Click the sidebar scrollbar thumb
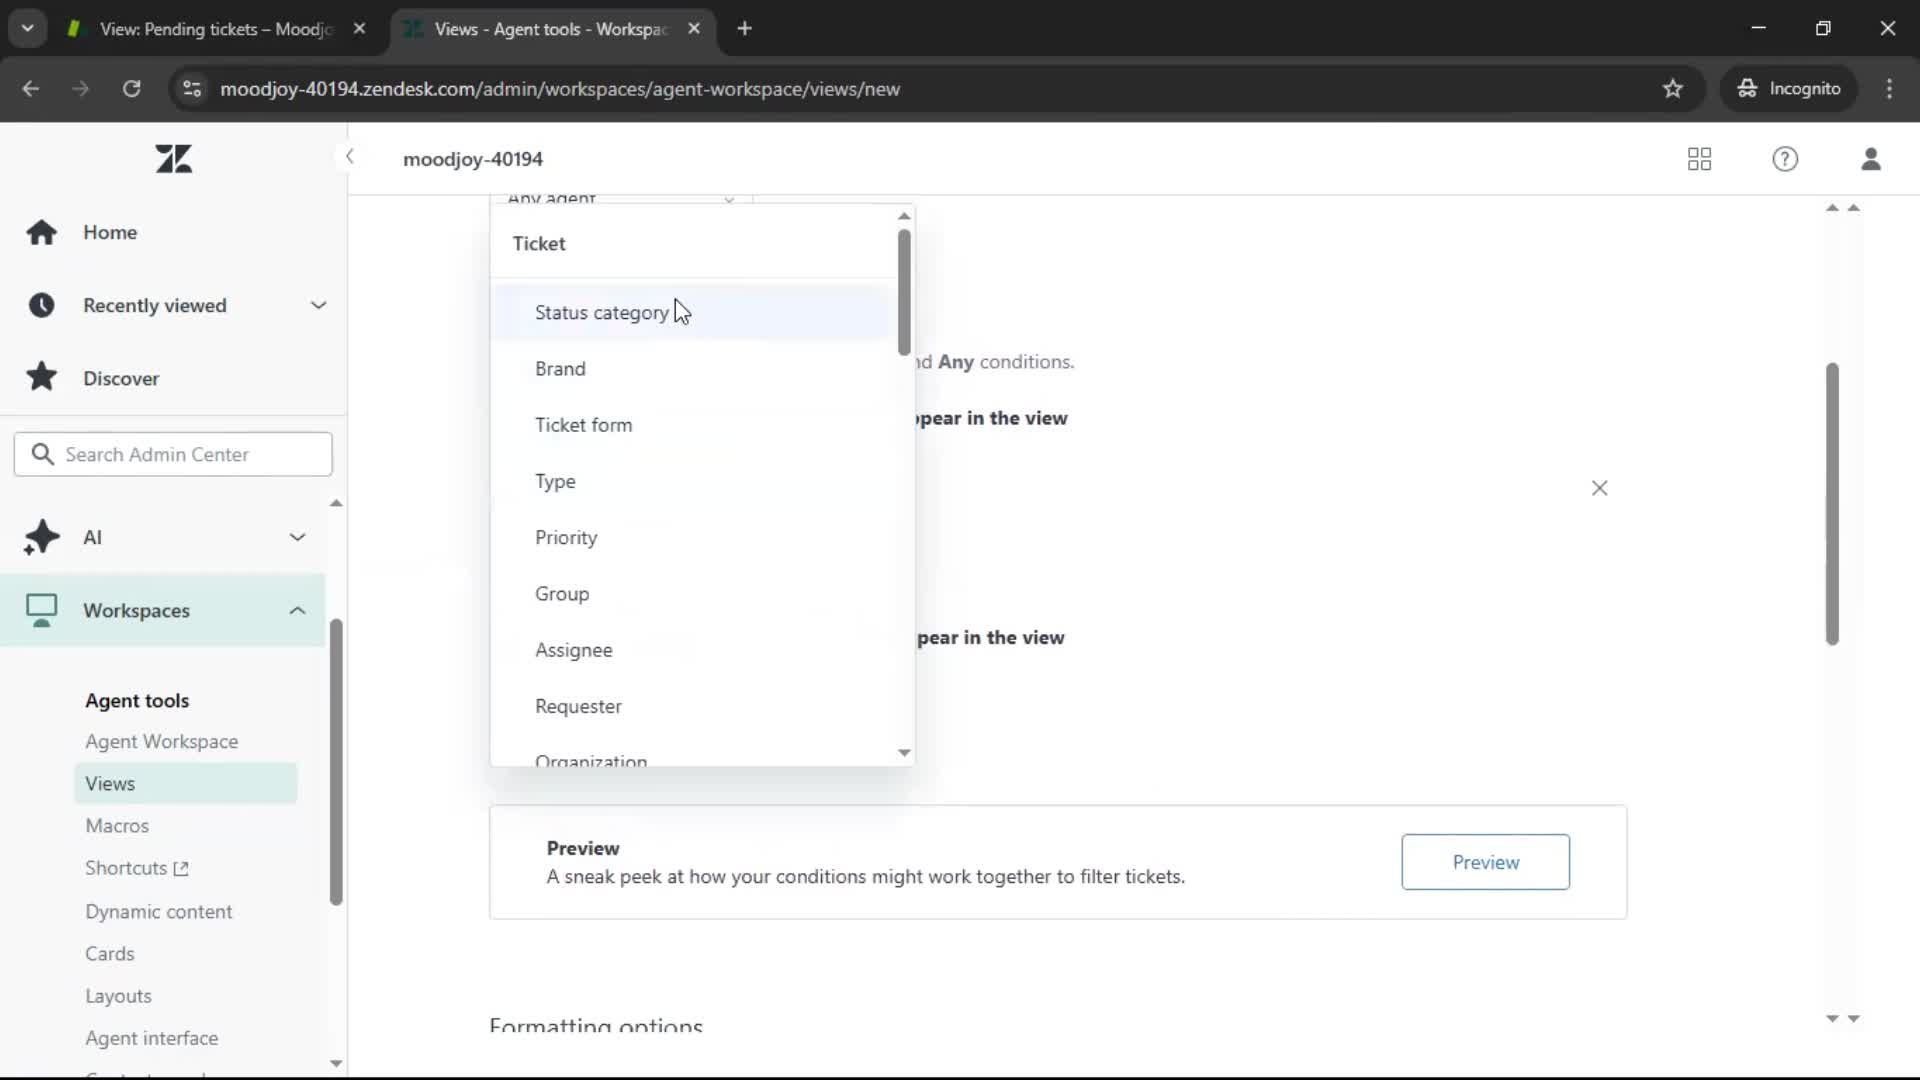 click(x=336, y=762)
